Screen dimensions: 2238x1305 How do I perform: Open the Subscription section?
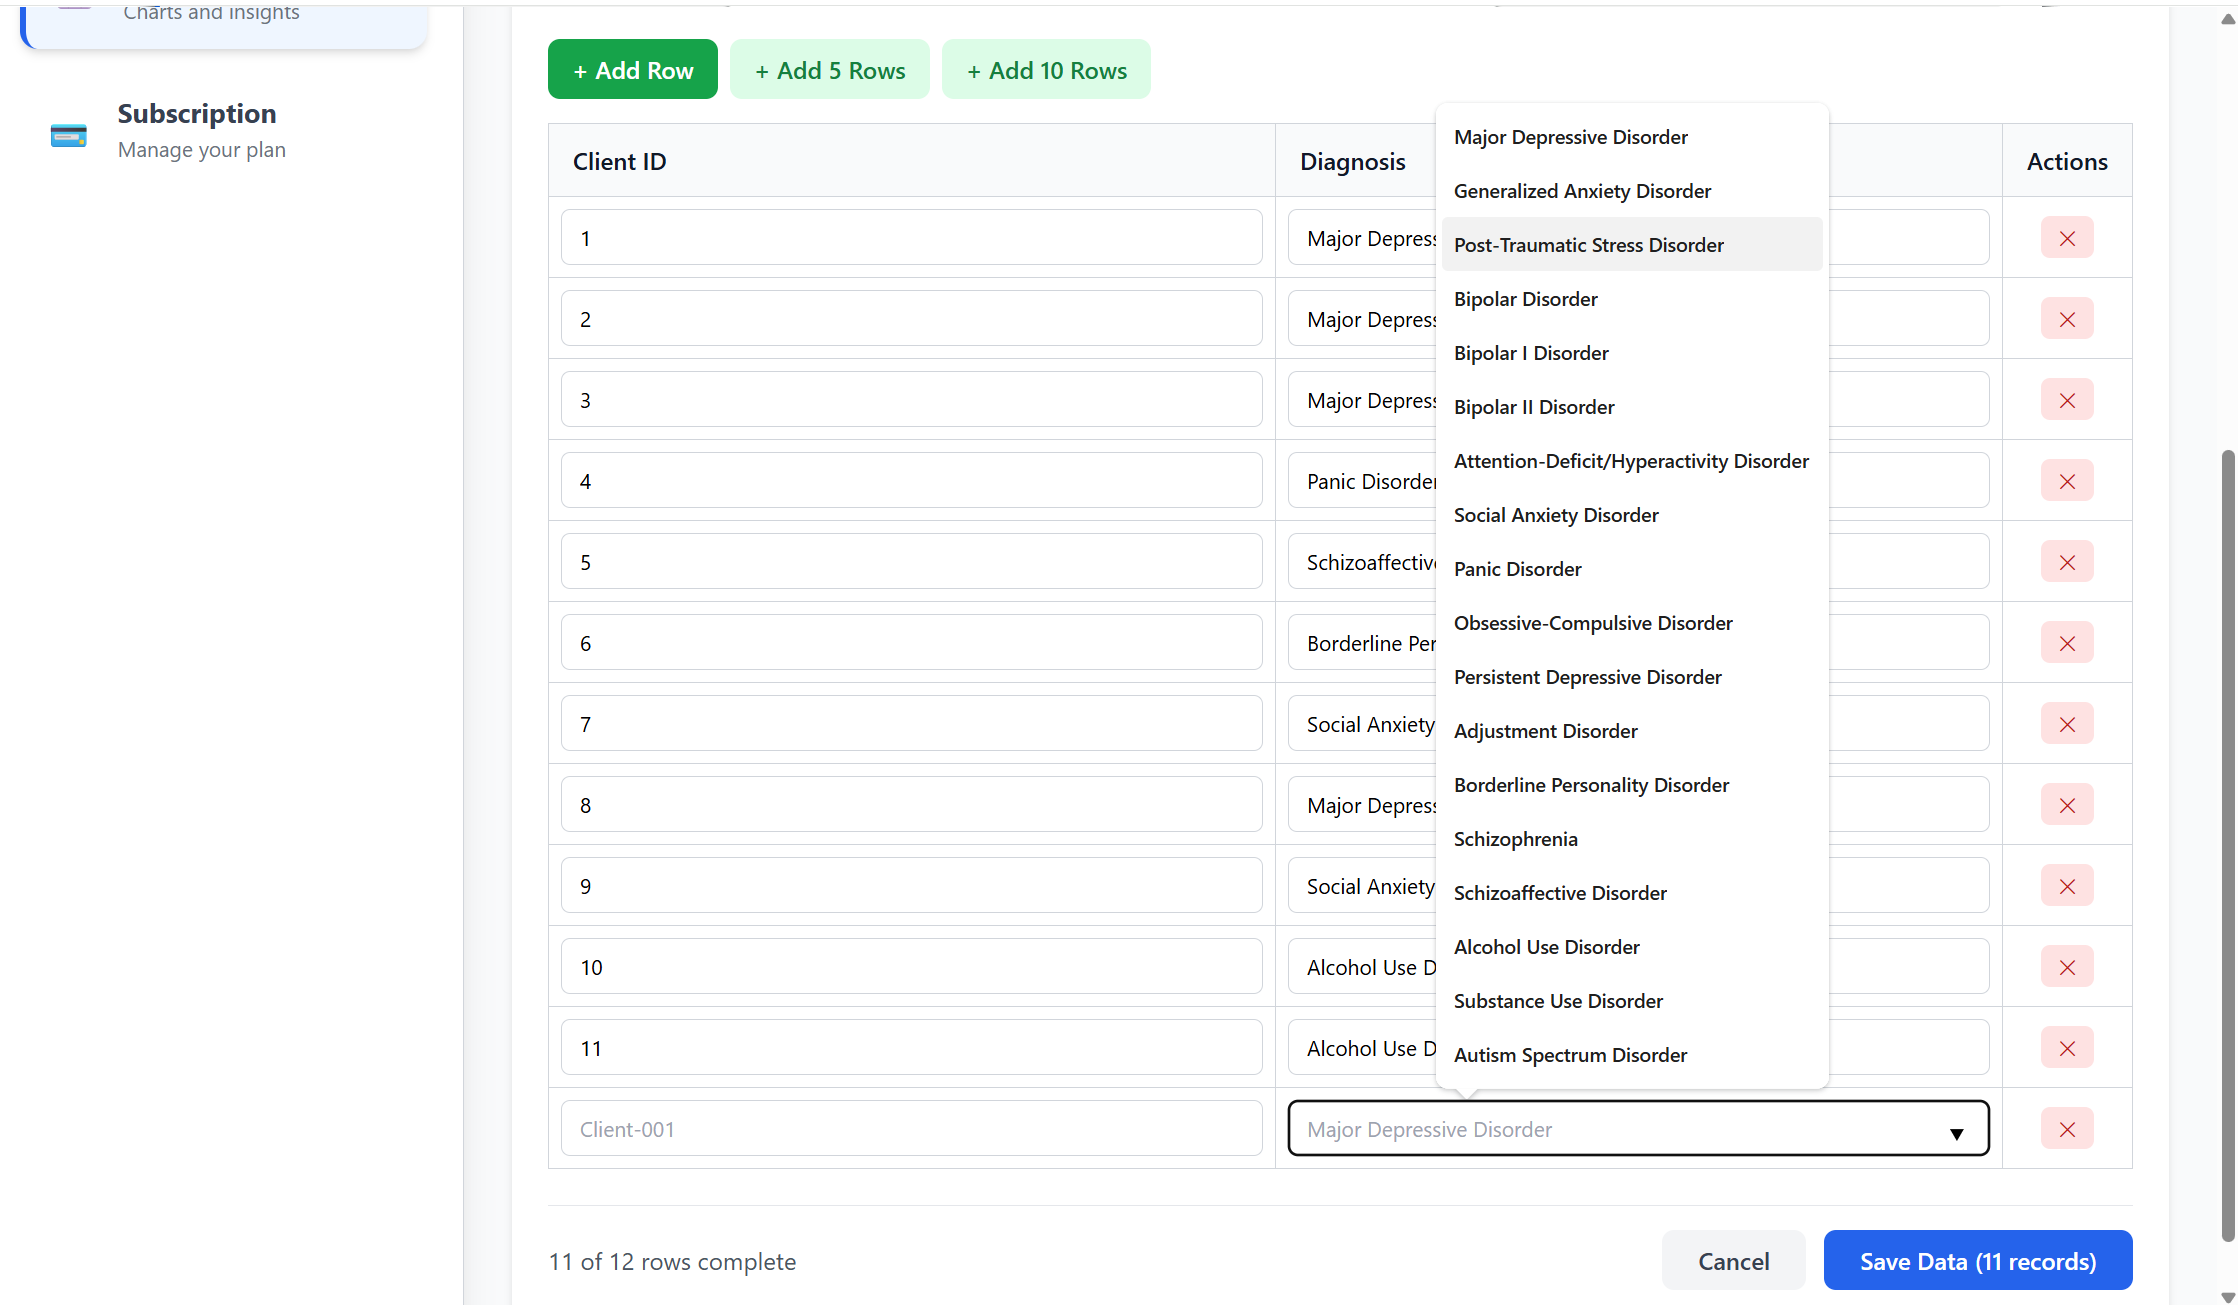197,113
